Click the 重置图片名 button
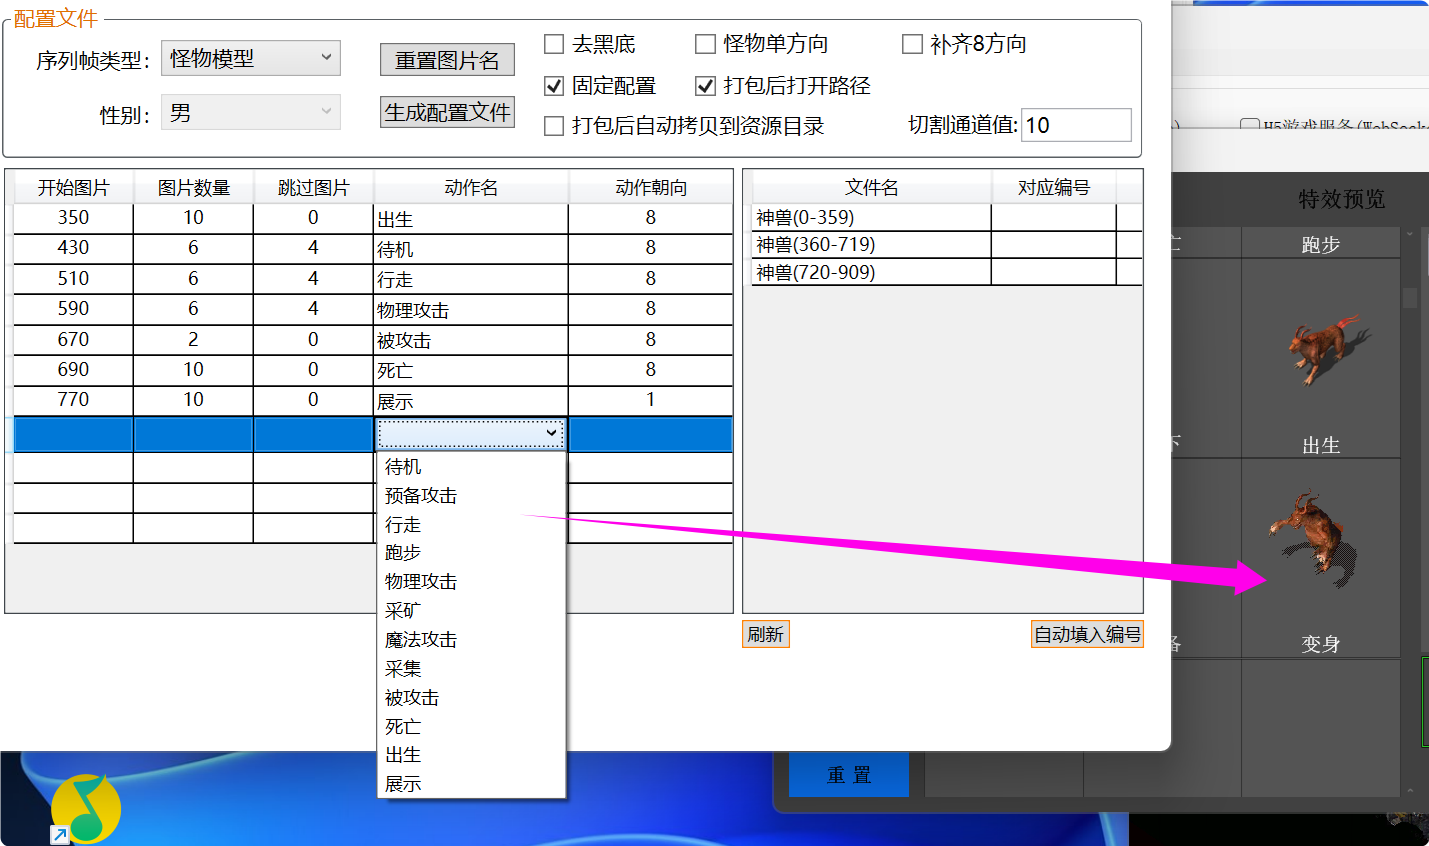 point(446,59)
